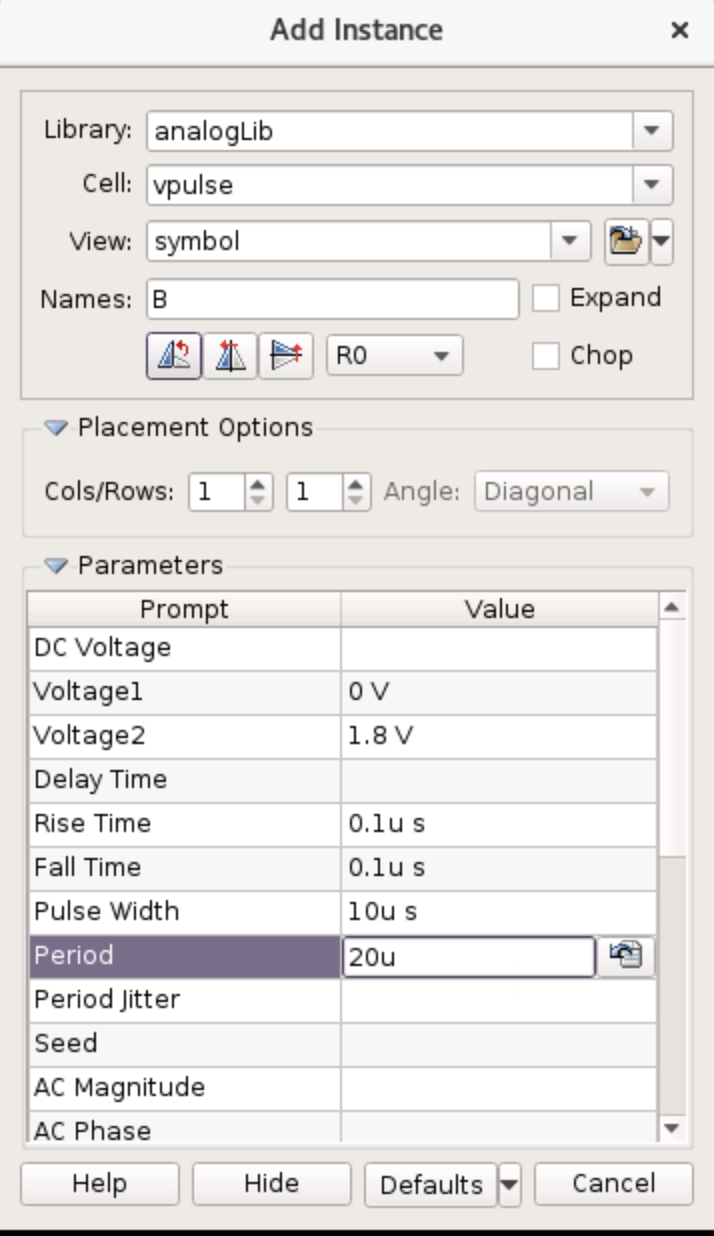
Task: Reset values with the Defaults button
Action: coord(432,1184)
